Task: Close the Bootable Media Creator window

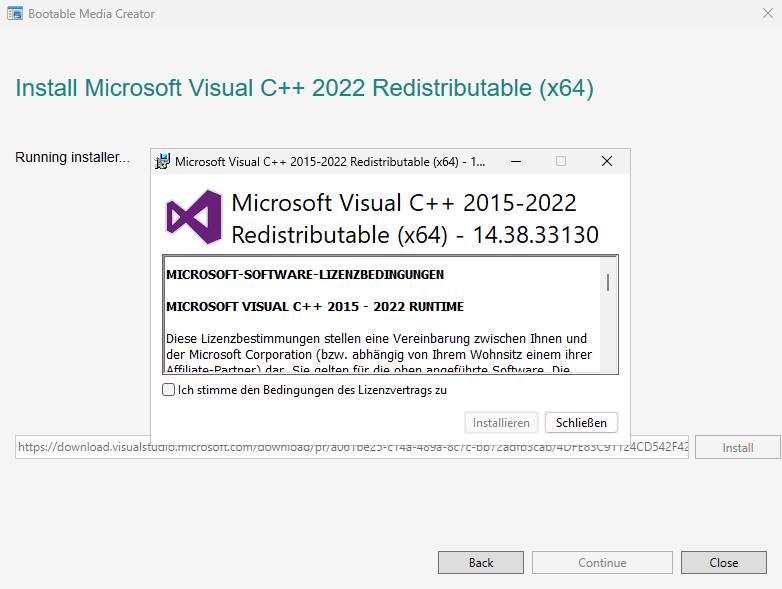Action: 768,13
